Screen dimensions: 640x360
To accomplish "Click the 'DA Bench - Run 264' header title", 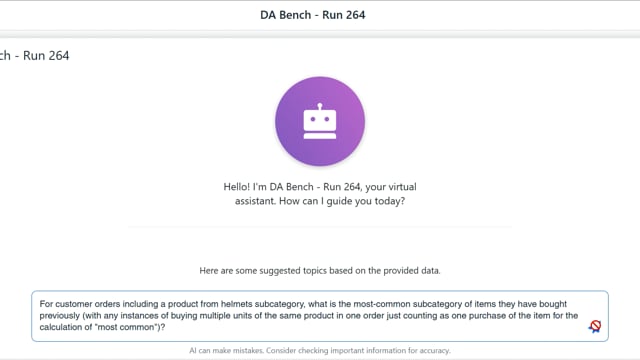I will tap(313, 15).
